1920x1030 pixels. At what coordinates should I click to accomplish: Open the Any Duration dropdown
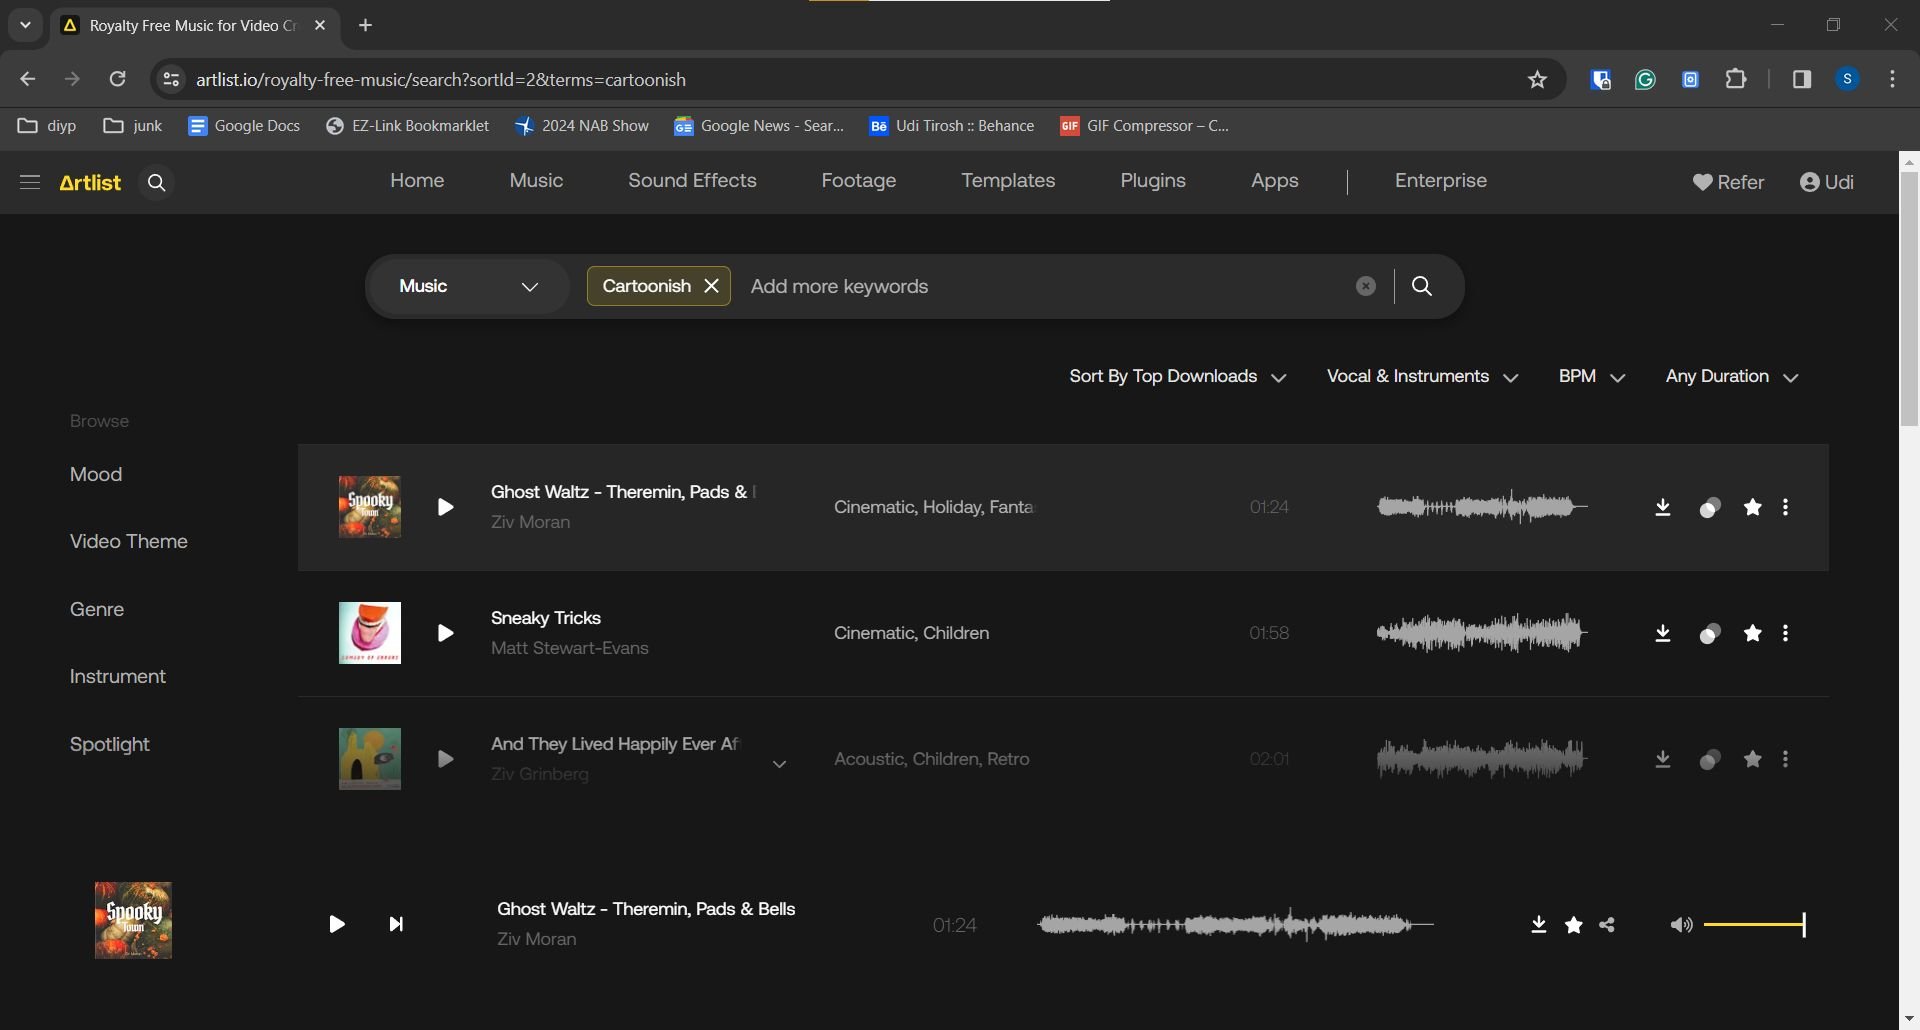pos(1732,377)
